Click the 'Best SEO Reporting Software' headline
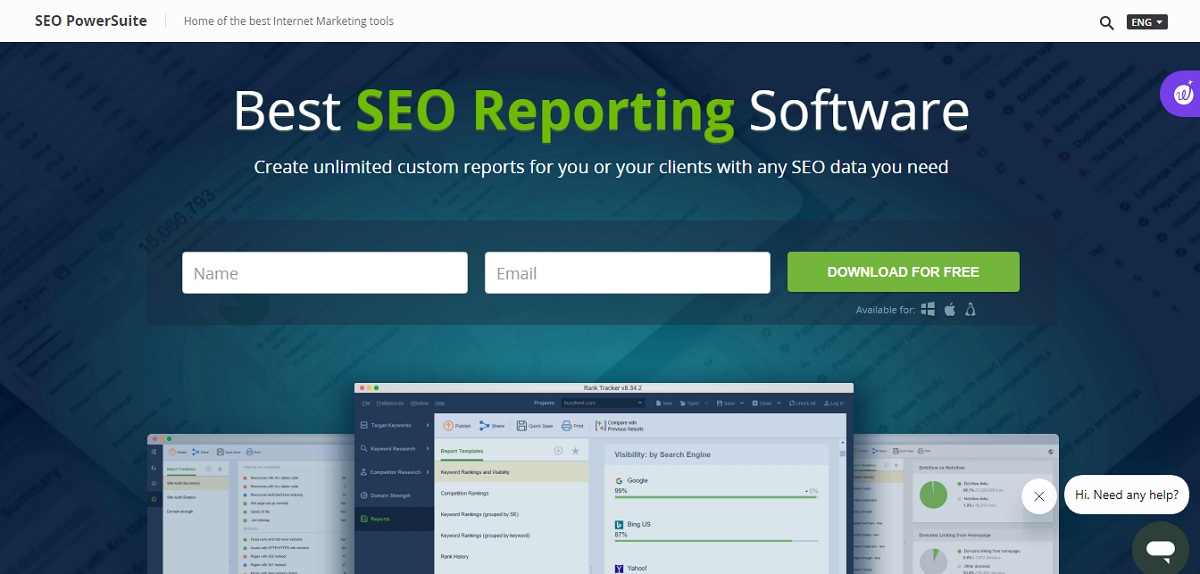The image size is (1200, 574). click(601, 110)
